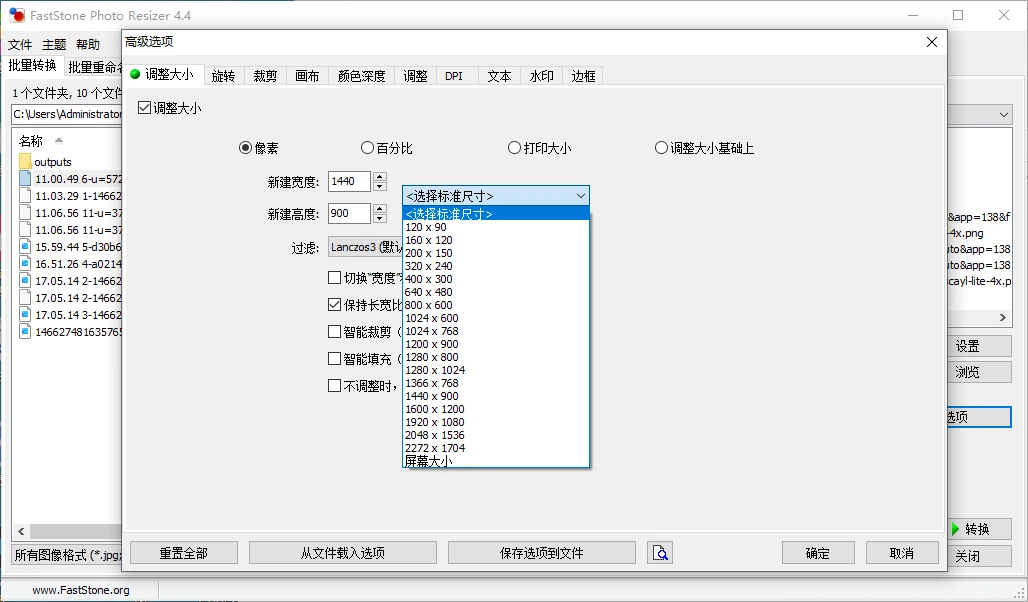Select 屏幕大小 at the bottom of the list

click(x=428, y=461)
